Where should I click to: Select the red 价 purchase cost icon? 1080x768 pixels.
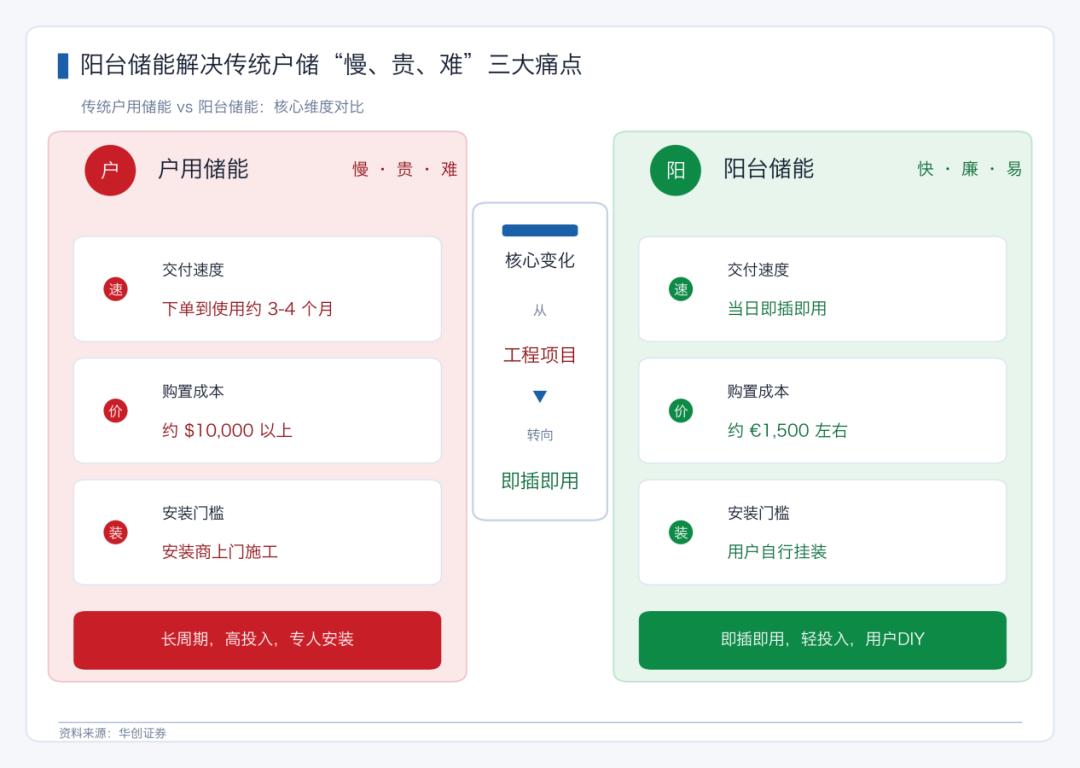coord(116,411)
